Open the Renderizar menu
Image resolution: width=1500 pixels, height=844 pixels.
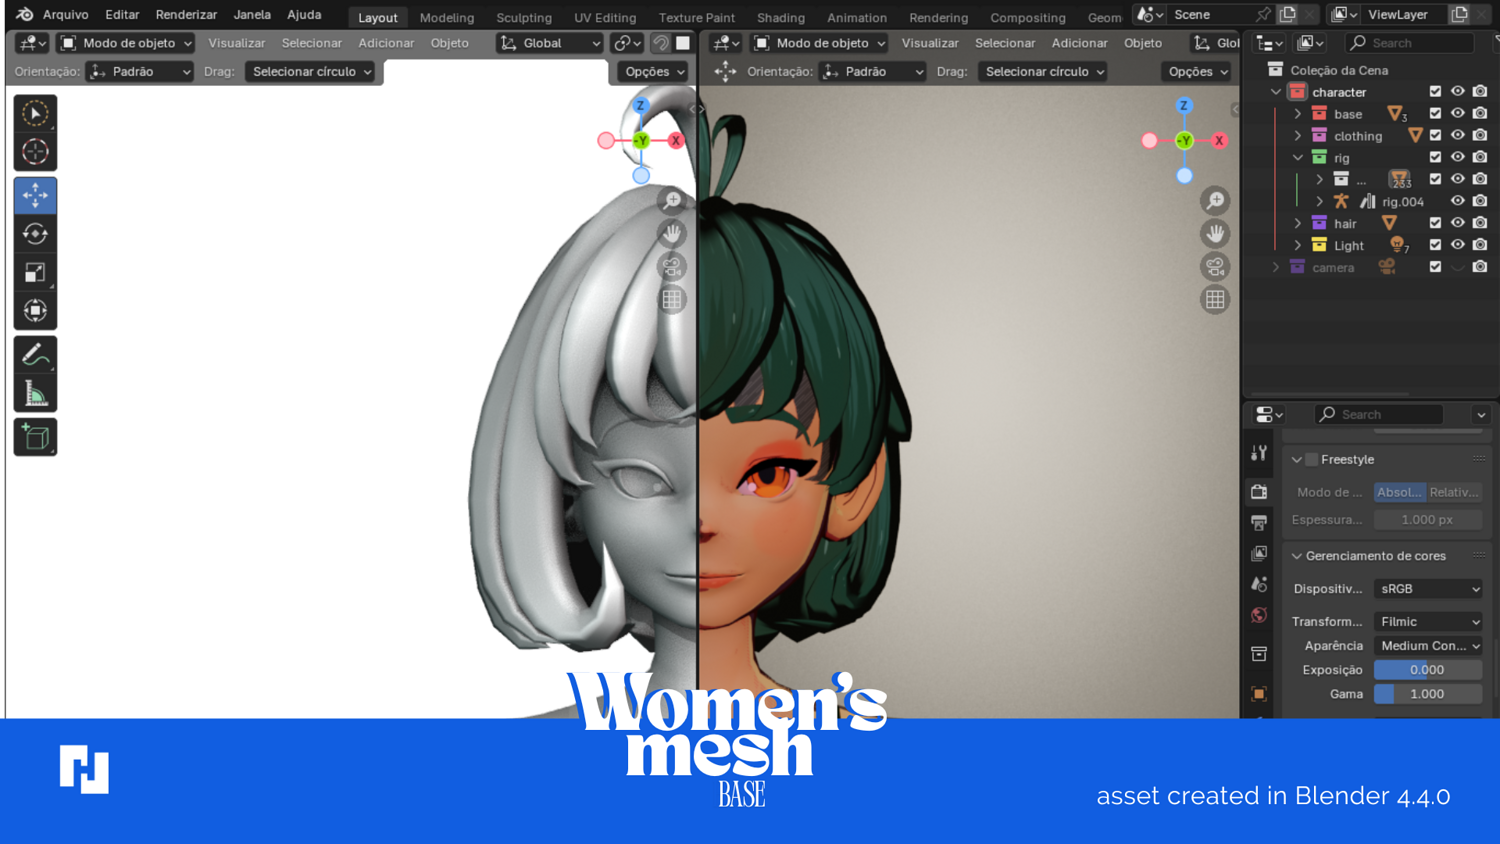186,15
